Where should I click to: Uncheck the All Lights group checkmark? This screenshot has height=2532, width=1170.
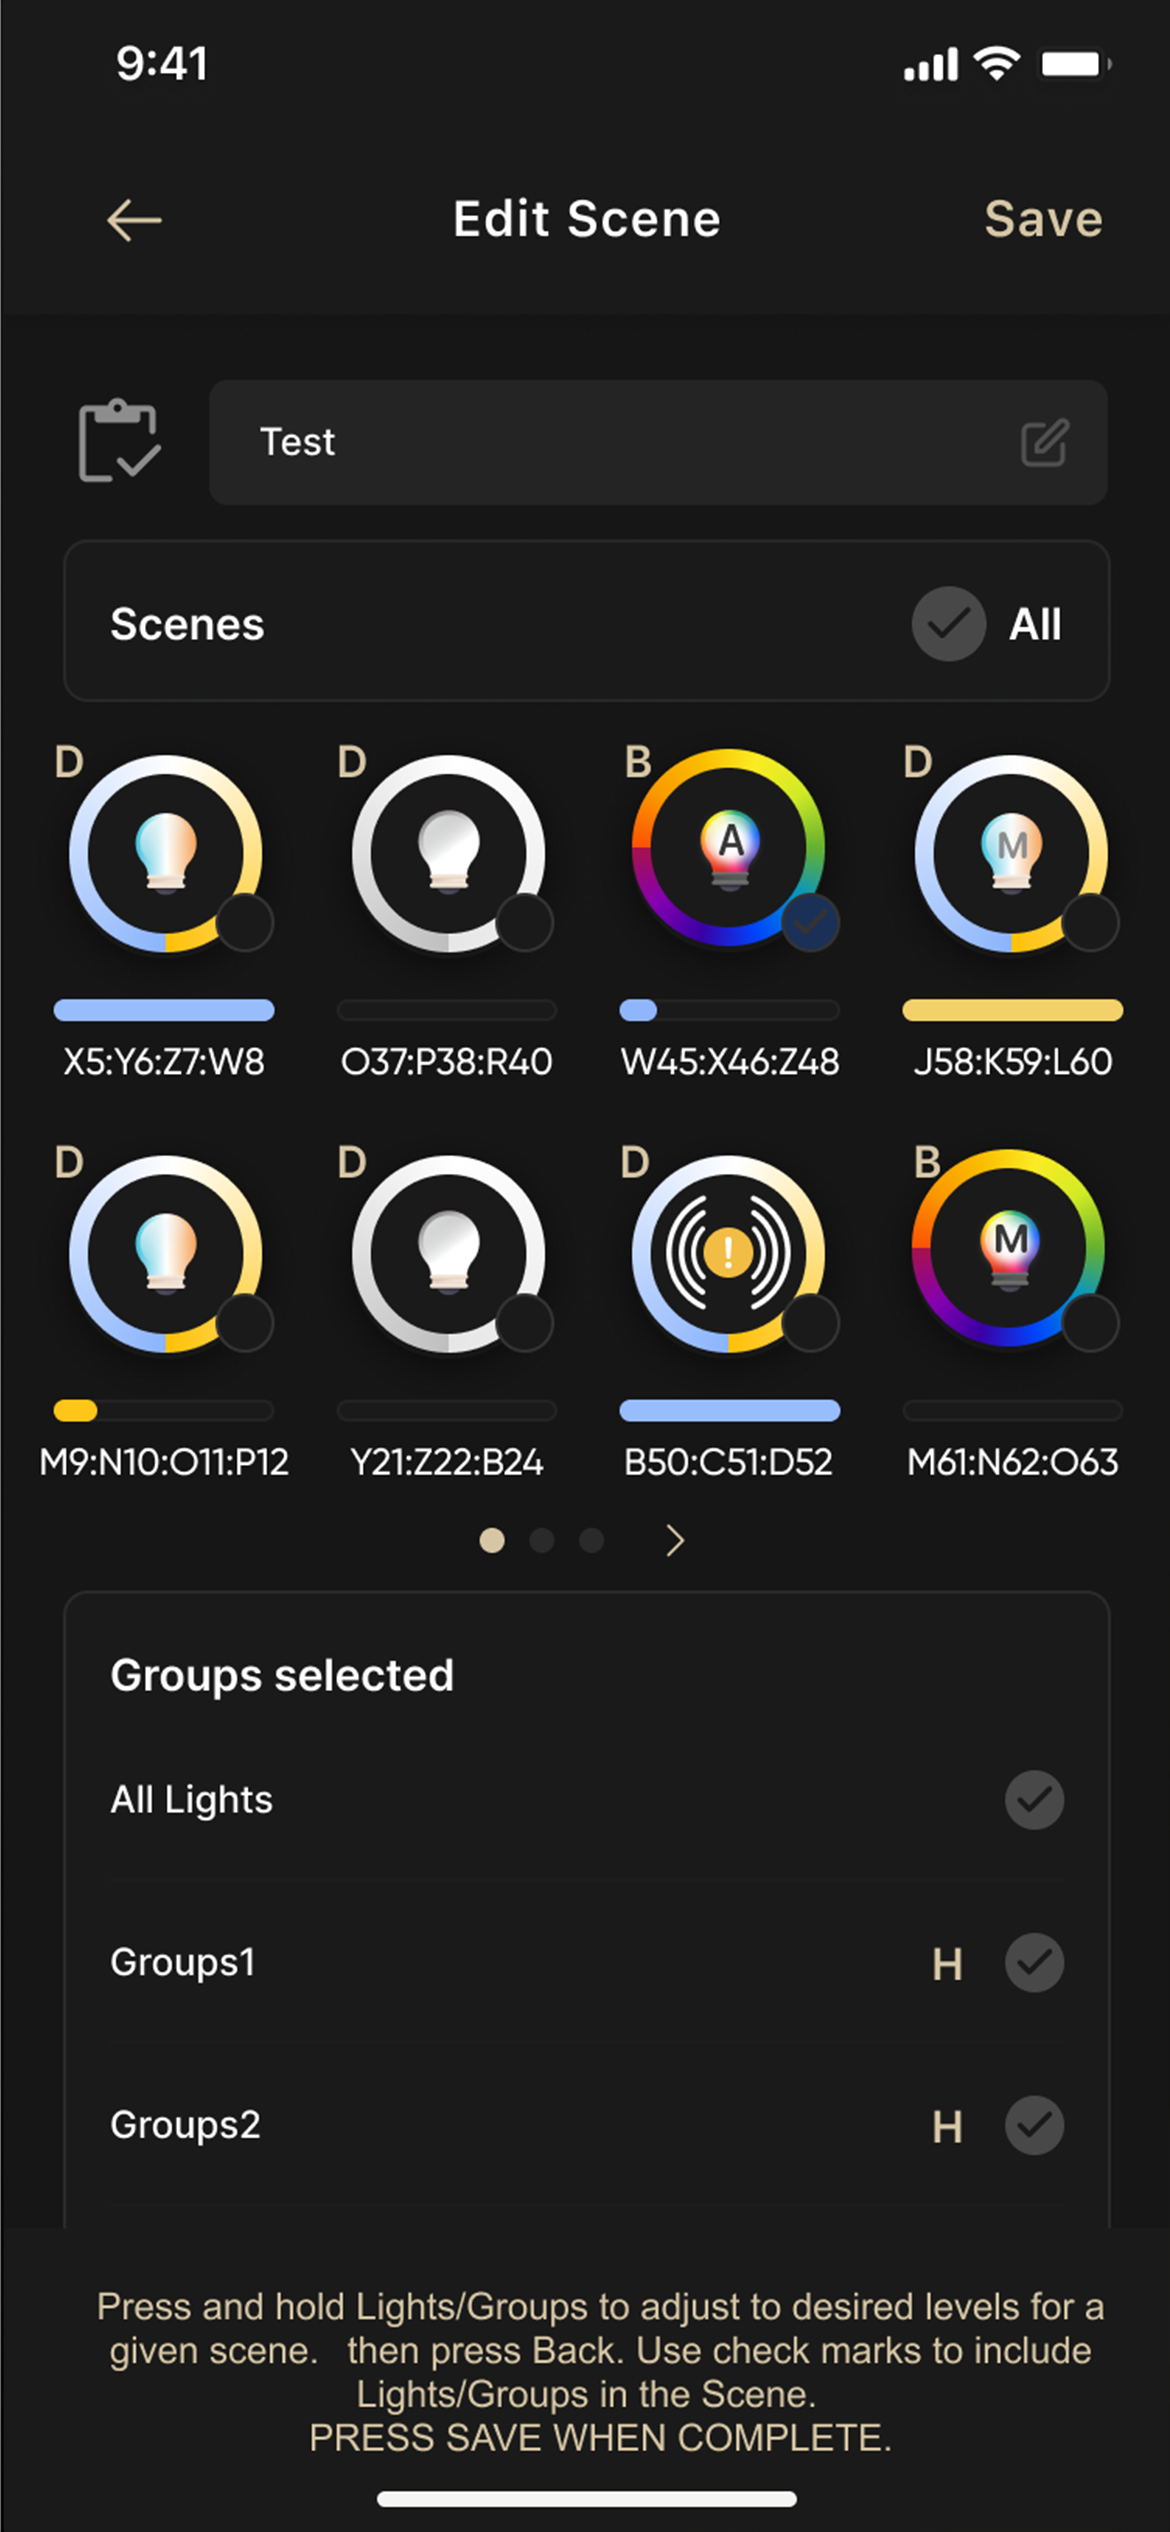click(x=1034, y=1800)
